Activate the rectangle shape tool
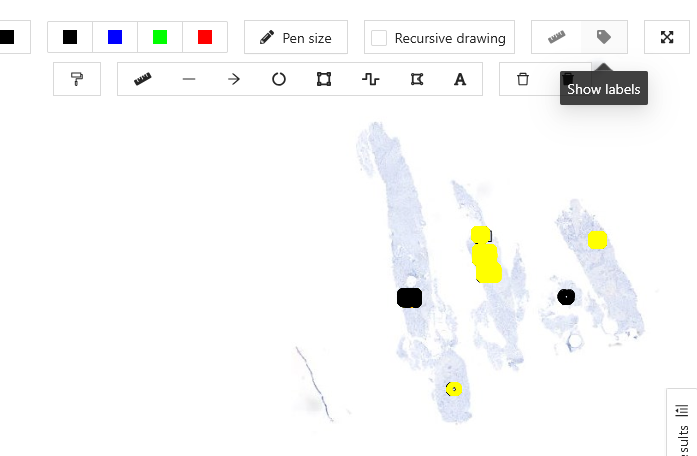697x456 pixels. [324, 79]
